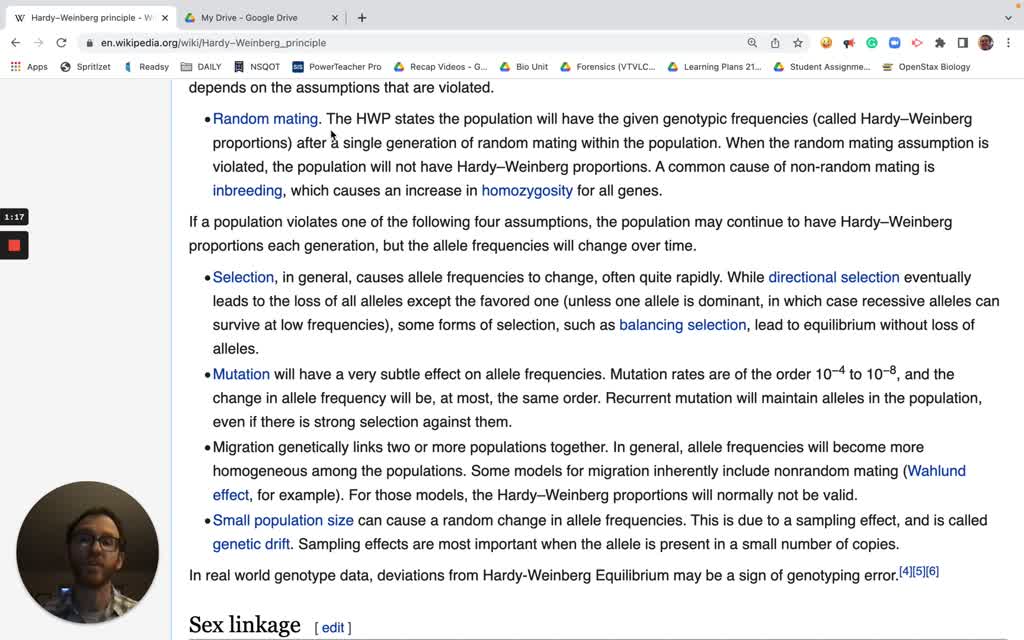The image size is (1024, 640).
Task: Follow the Random mating link
Action: coord(264,118)
